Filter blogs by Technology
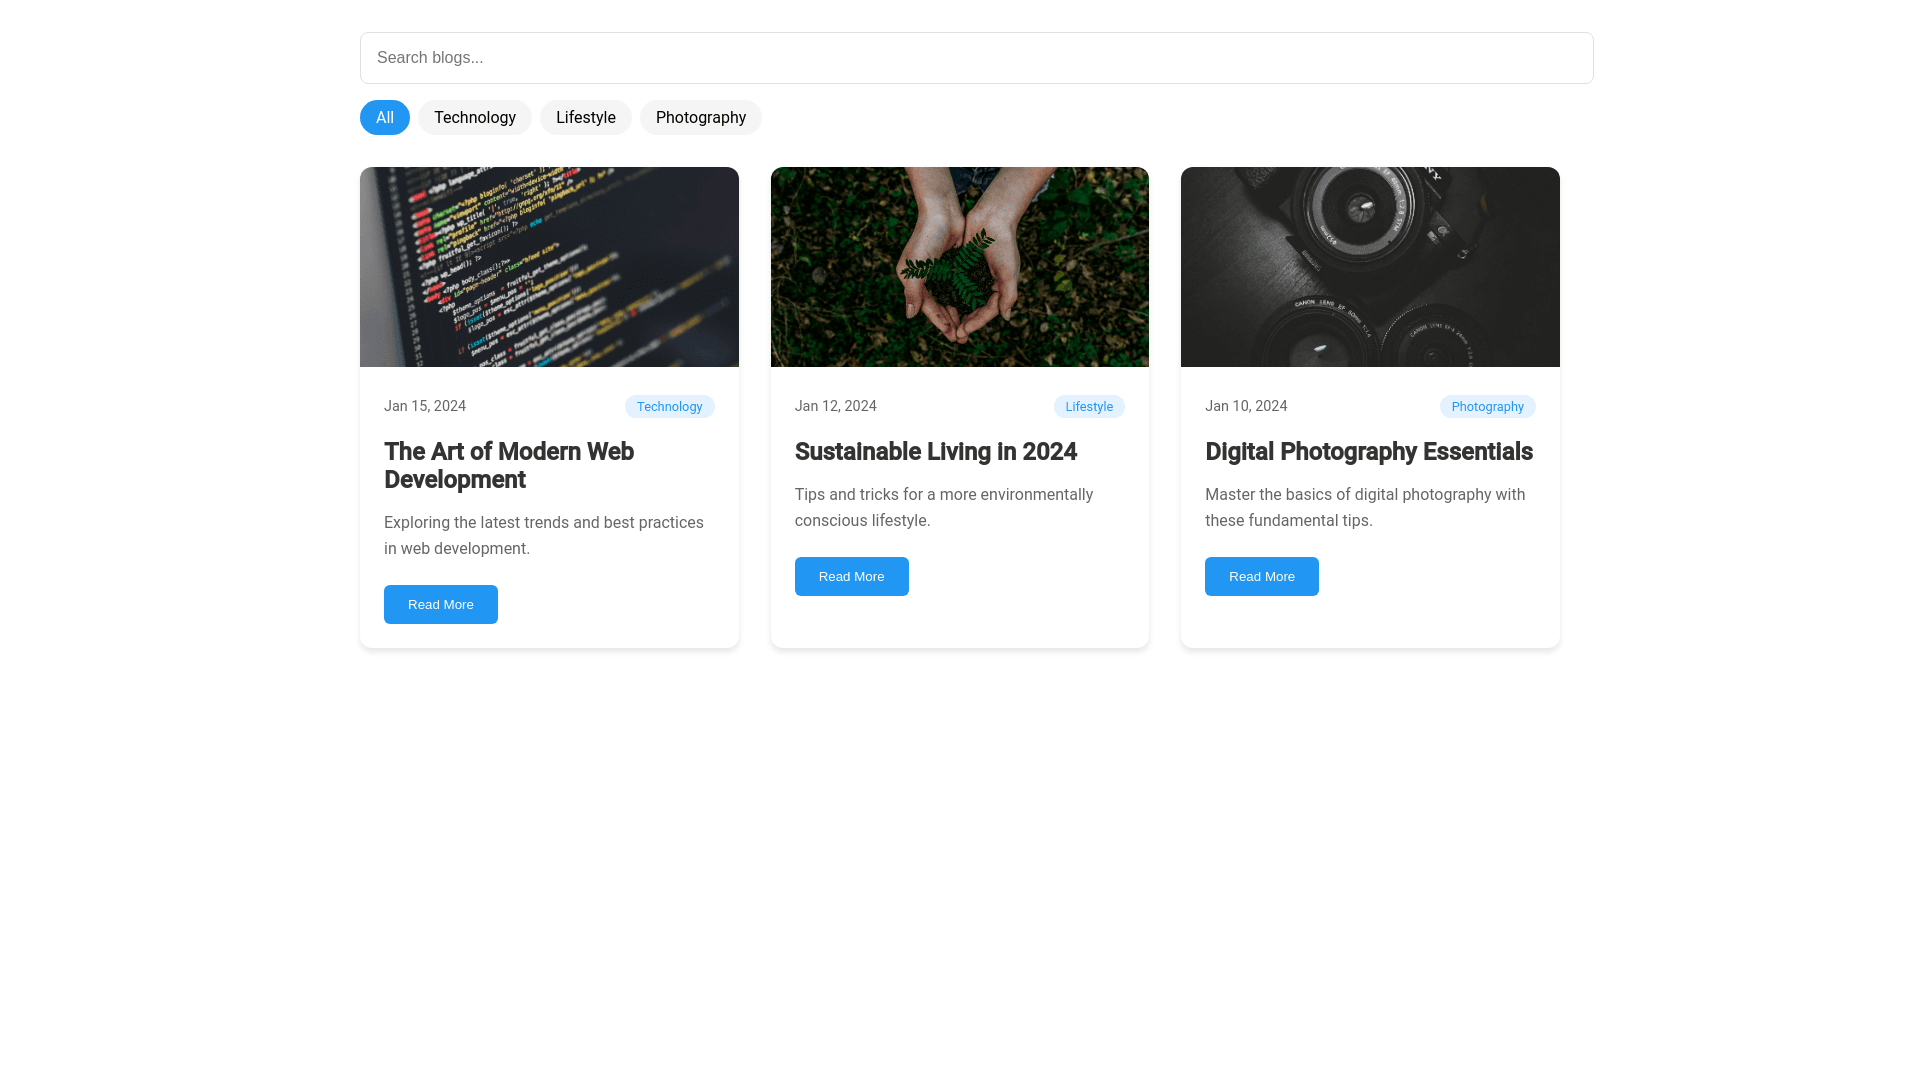 pos(474,117)
